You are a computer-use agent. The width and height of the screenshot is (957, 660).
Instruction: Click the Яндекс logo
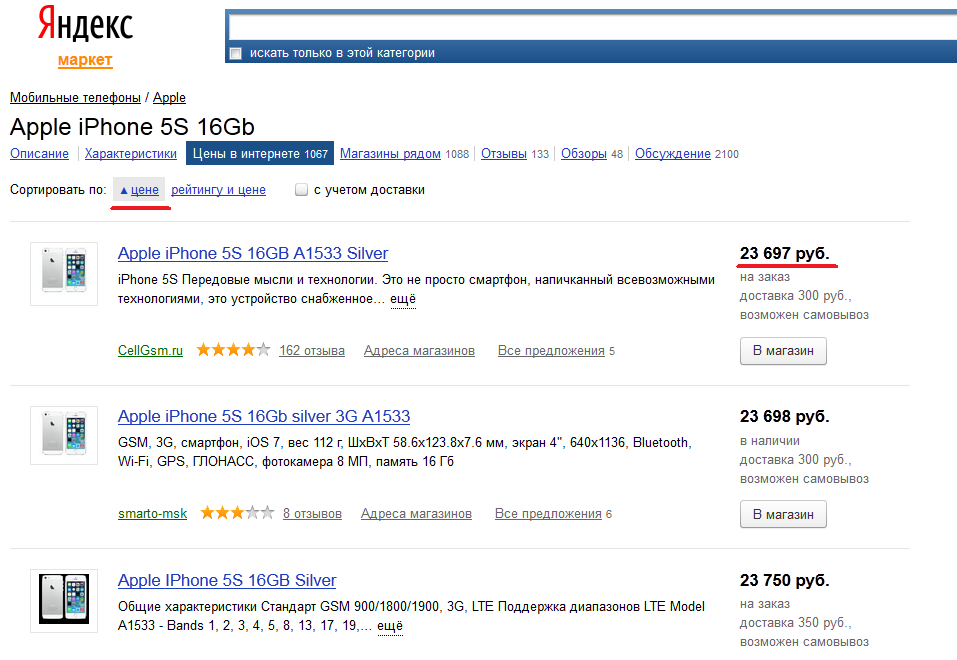pyautogui.click(x=85, y=24)
